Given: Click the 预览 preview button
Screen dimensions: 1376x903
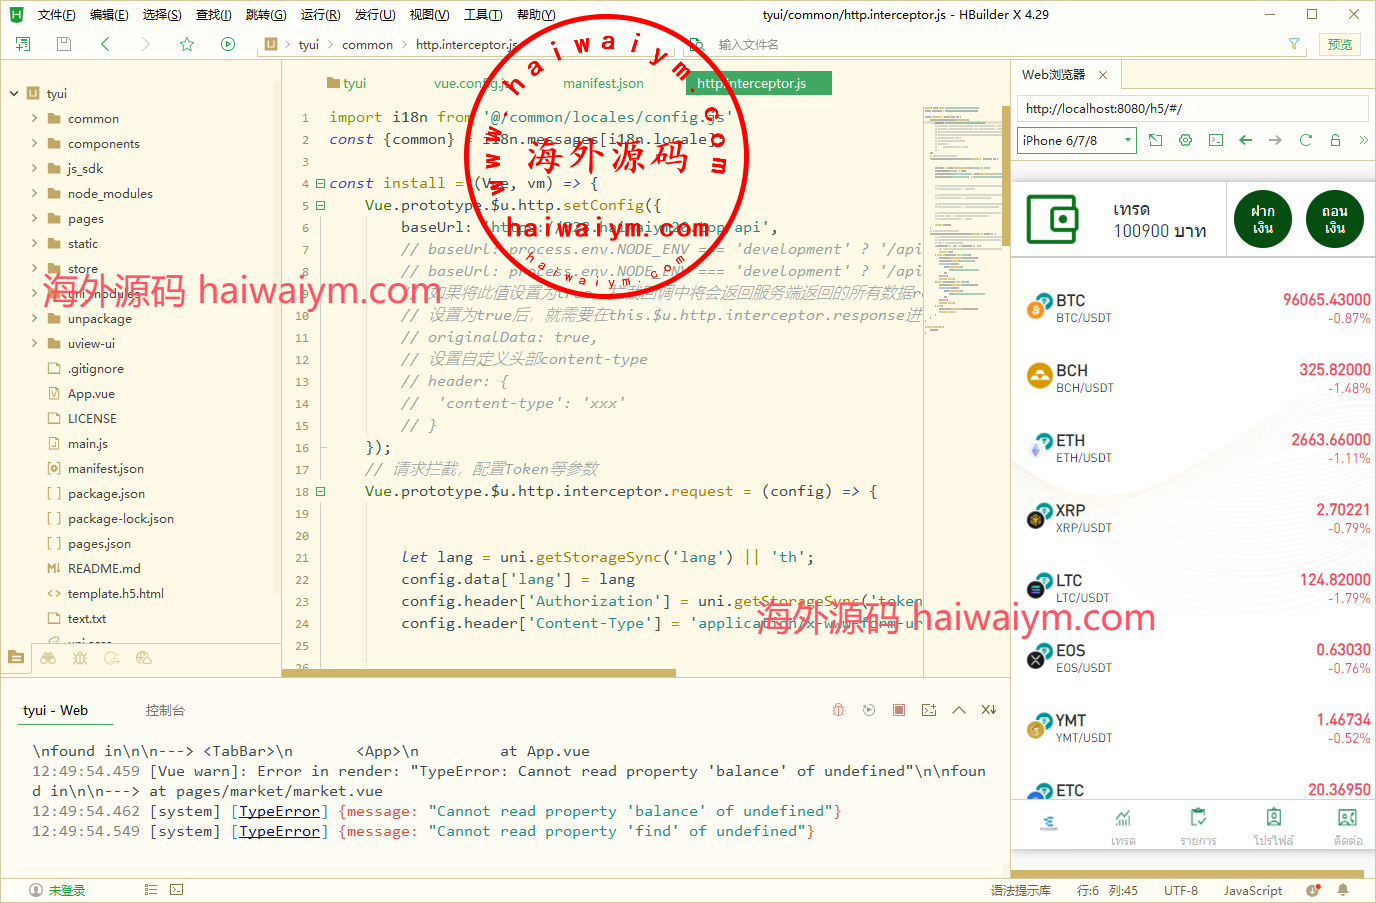Looking at the screenshot, I should coord(1339,44).
